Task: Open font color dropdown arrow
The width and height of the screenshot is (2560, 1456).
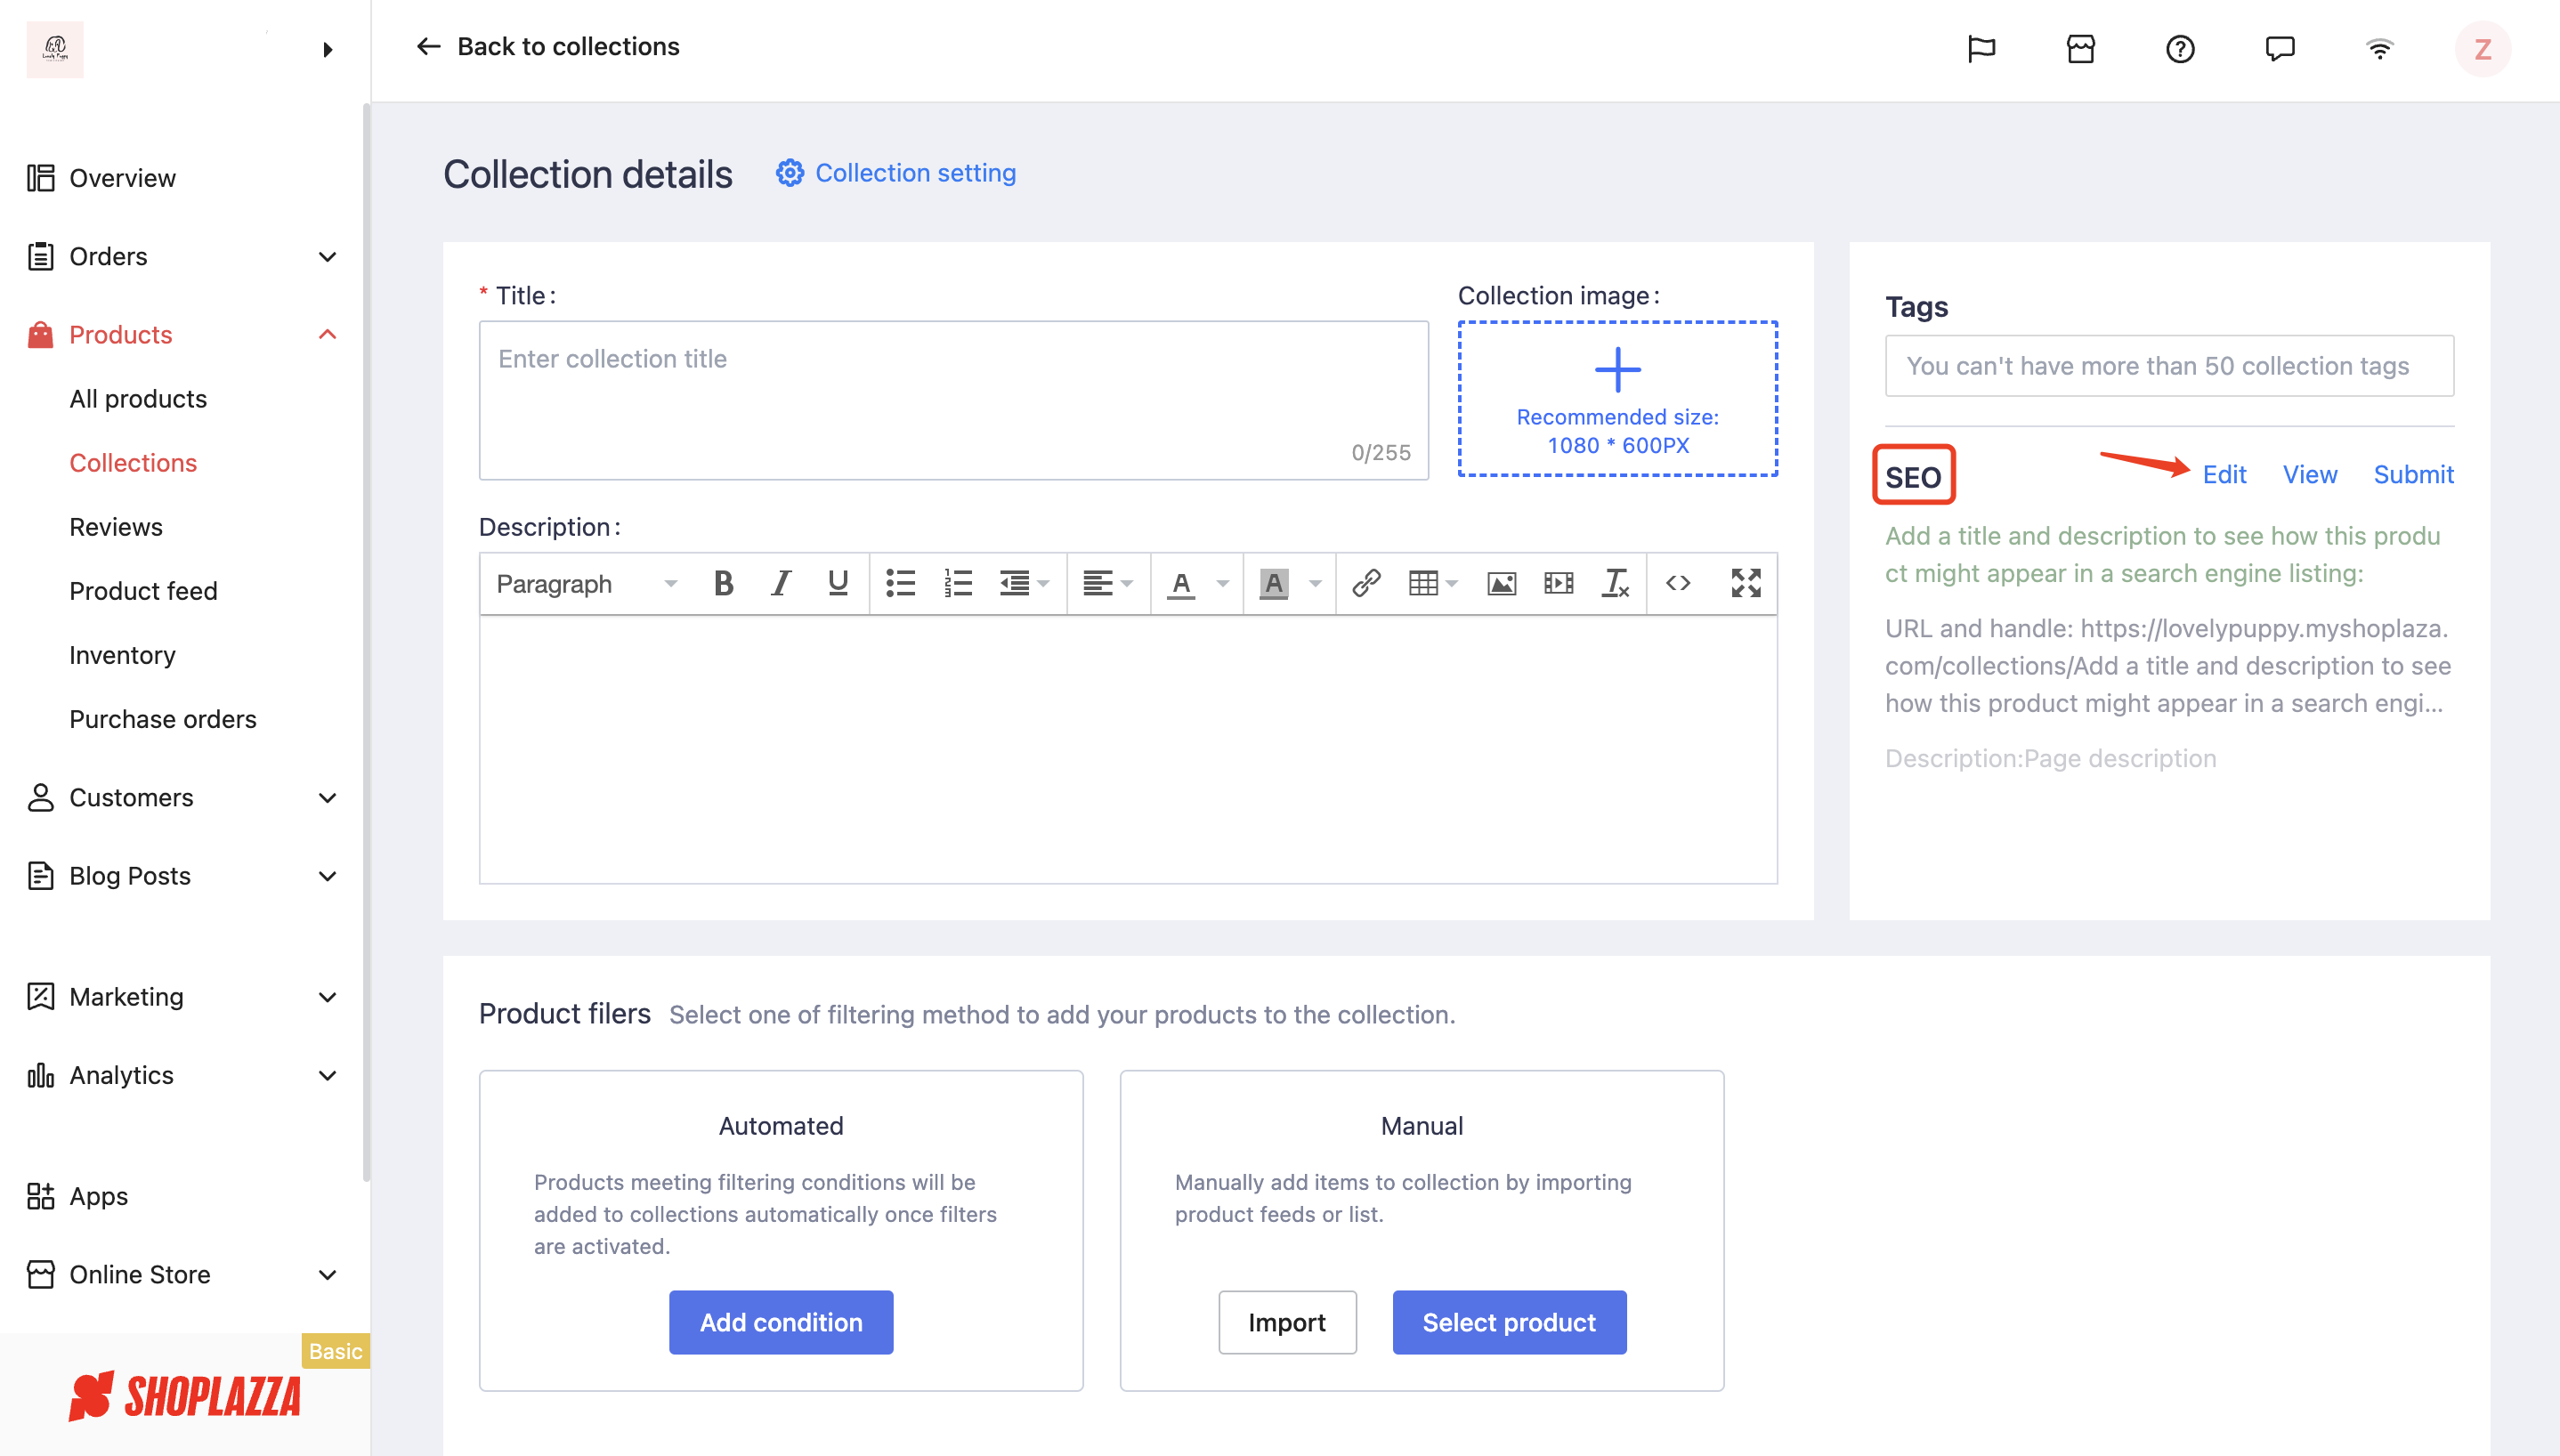Action: [x=1222, y=583]
